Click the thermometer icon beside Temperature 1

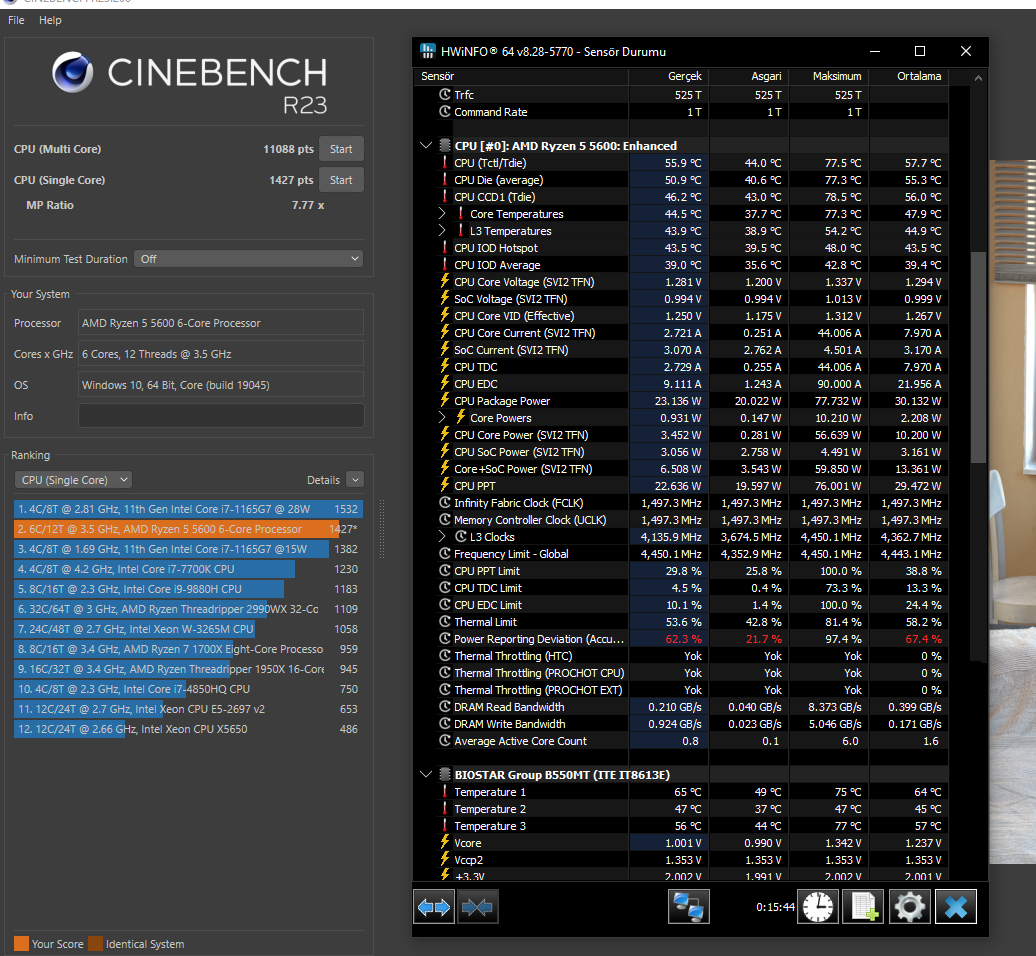point(445,791)
